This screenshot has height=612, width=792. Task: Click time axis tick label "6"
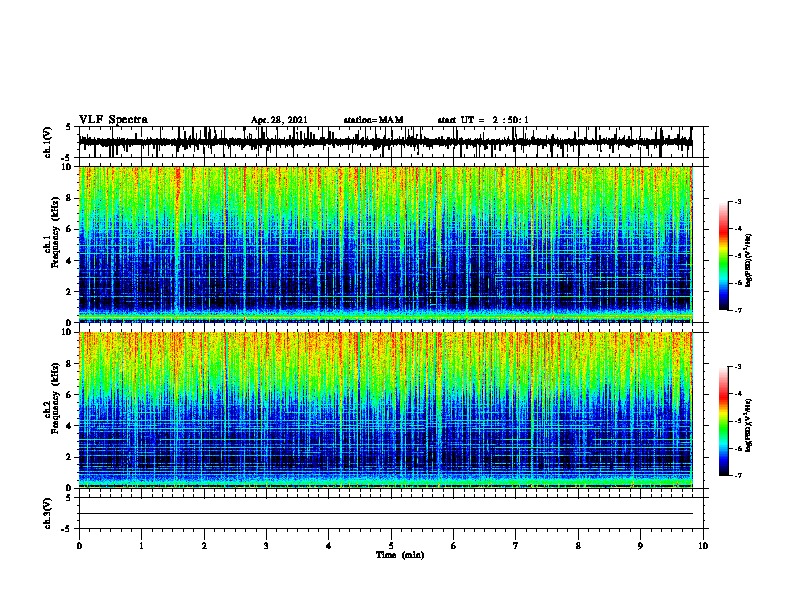pos(454,546)
